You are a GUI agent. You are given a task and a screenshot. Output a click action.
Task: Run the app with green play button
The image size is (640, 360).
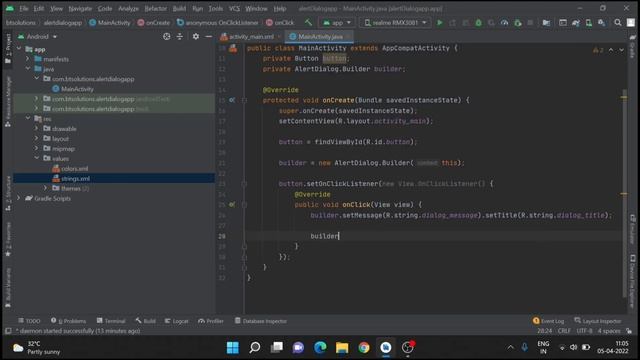click(x=440, y=23)
